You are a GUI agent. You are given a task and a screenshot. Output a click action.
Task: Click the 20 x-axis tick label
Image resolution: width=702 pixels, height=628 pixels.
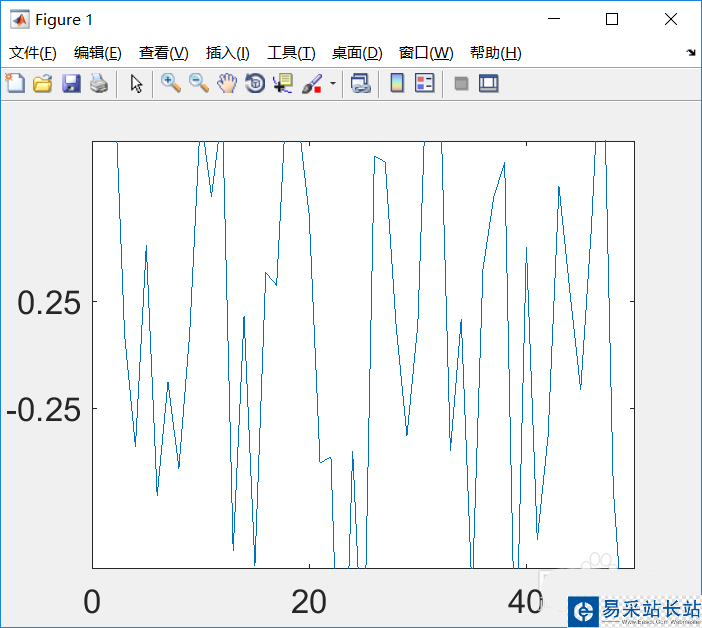[x=308, y=602]
